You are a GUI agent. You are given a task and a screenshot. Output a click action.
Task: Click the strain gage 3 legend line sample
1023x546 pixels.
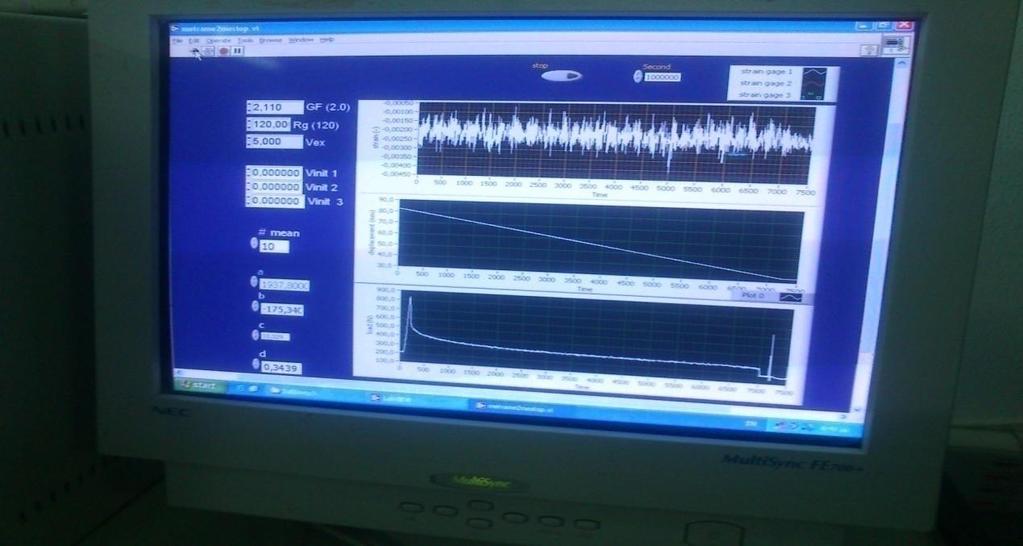pyautogui.click(x=814, y=96)
